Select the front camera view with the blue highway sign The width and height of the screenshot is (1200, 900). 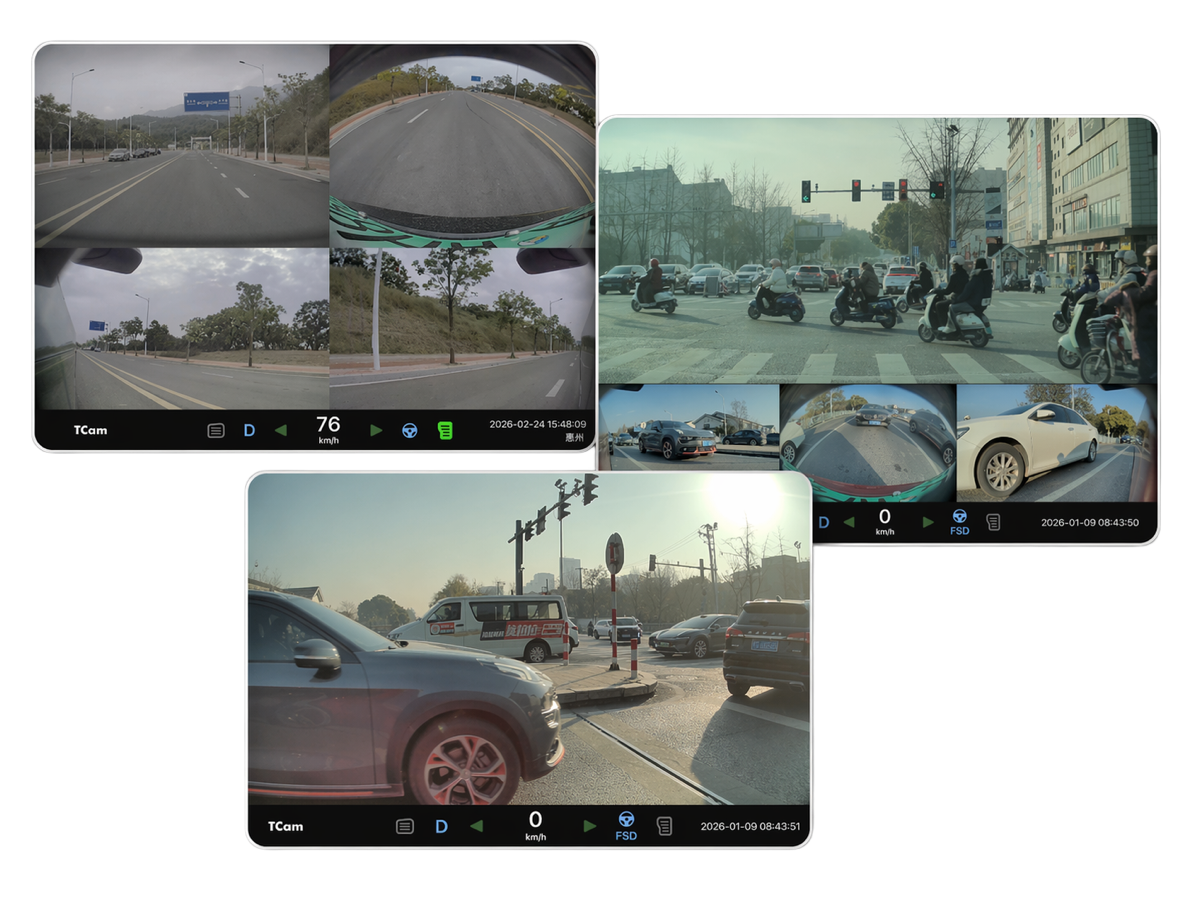tap(182, 145)
